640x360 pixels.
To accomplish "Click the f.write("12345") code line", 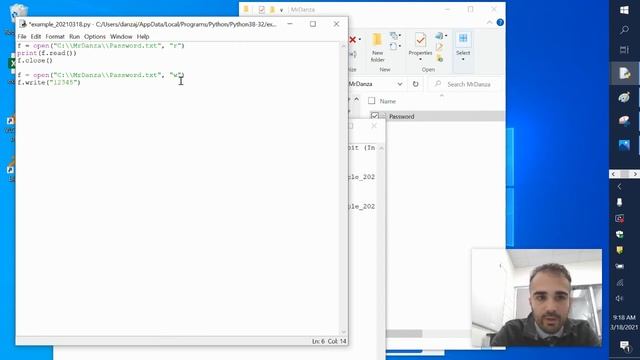I will point(49,82).
